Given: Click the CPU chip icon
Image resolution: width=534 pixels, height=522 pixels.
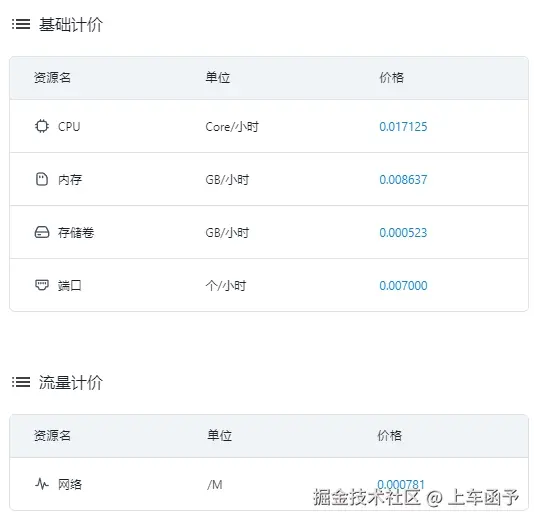Looking at the screenshot, I should (x=42, y=126).
